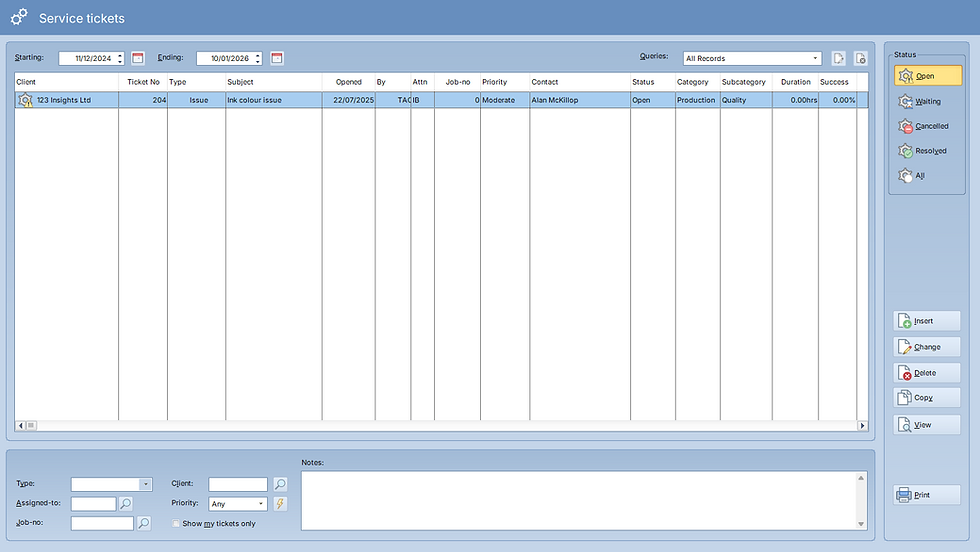
Task: Click the View button
Action: 927,424
